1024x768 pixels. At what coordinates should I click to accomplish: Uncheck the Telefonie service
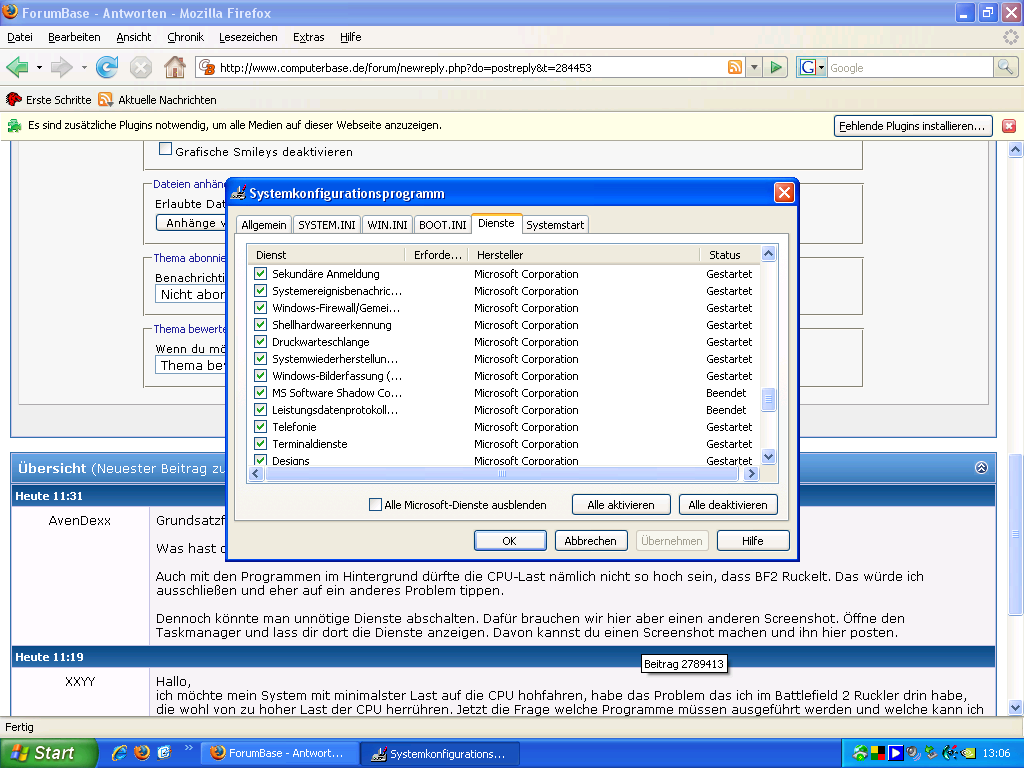tap(261, 426)
